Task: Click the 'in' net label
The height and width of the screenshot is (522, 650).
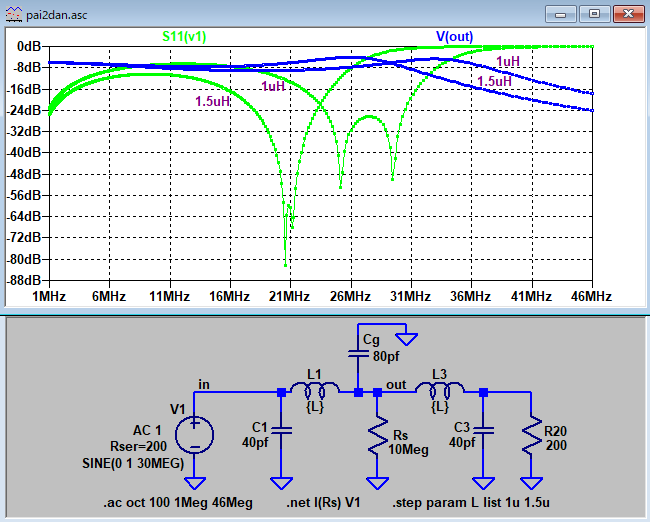Action: tap(204, 383)
